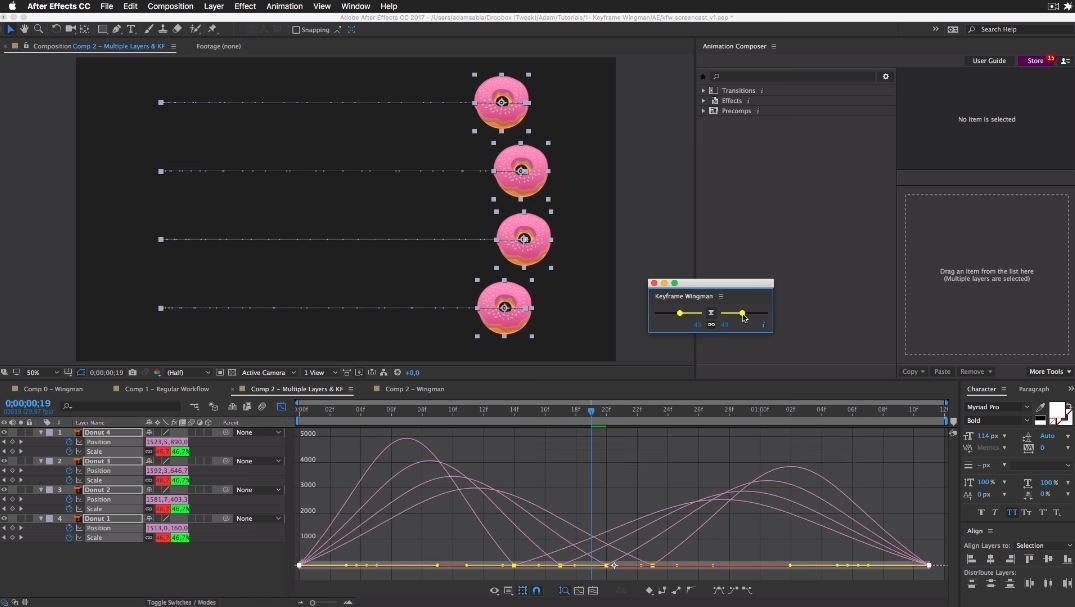Collapse the Donut 2 layer twirl arrow
This screenshot has width=1075, height=607.
click(41, 490)
